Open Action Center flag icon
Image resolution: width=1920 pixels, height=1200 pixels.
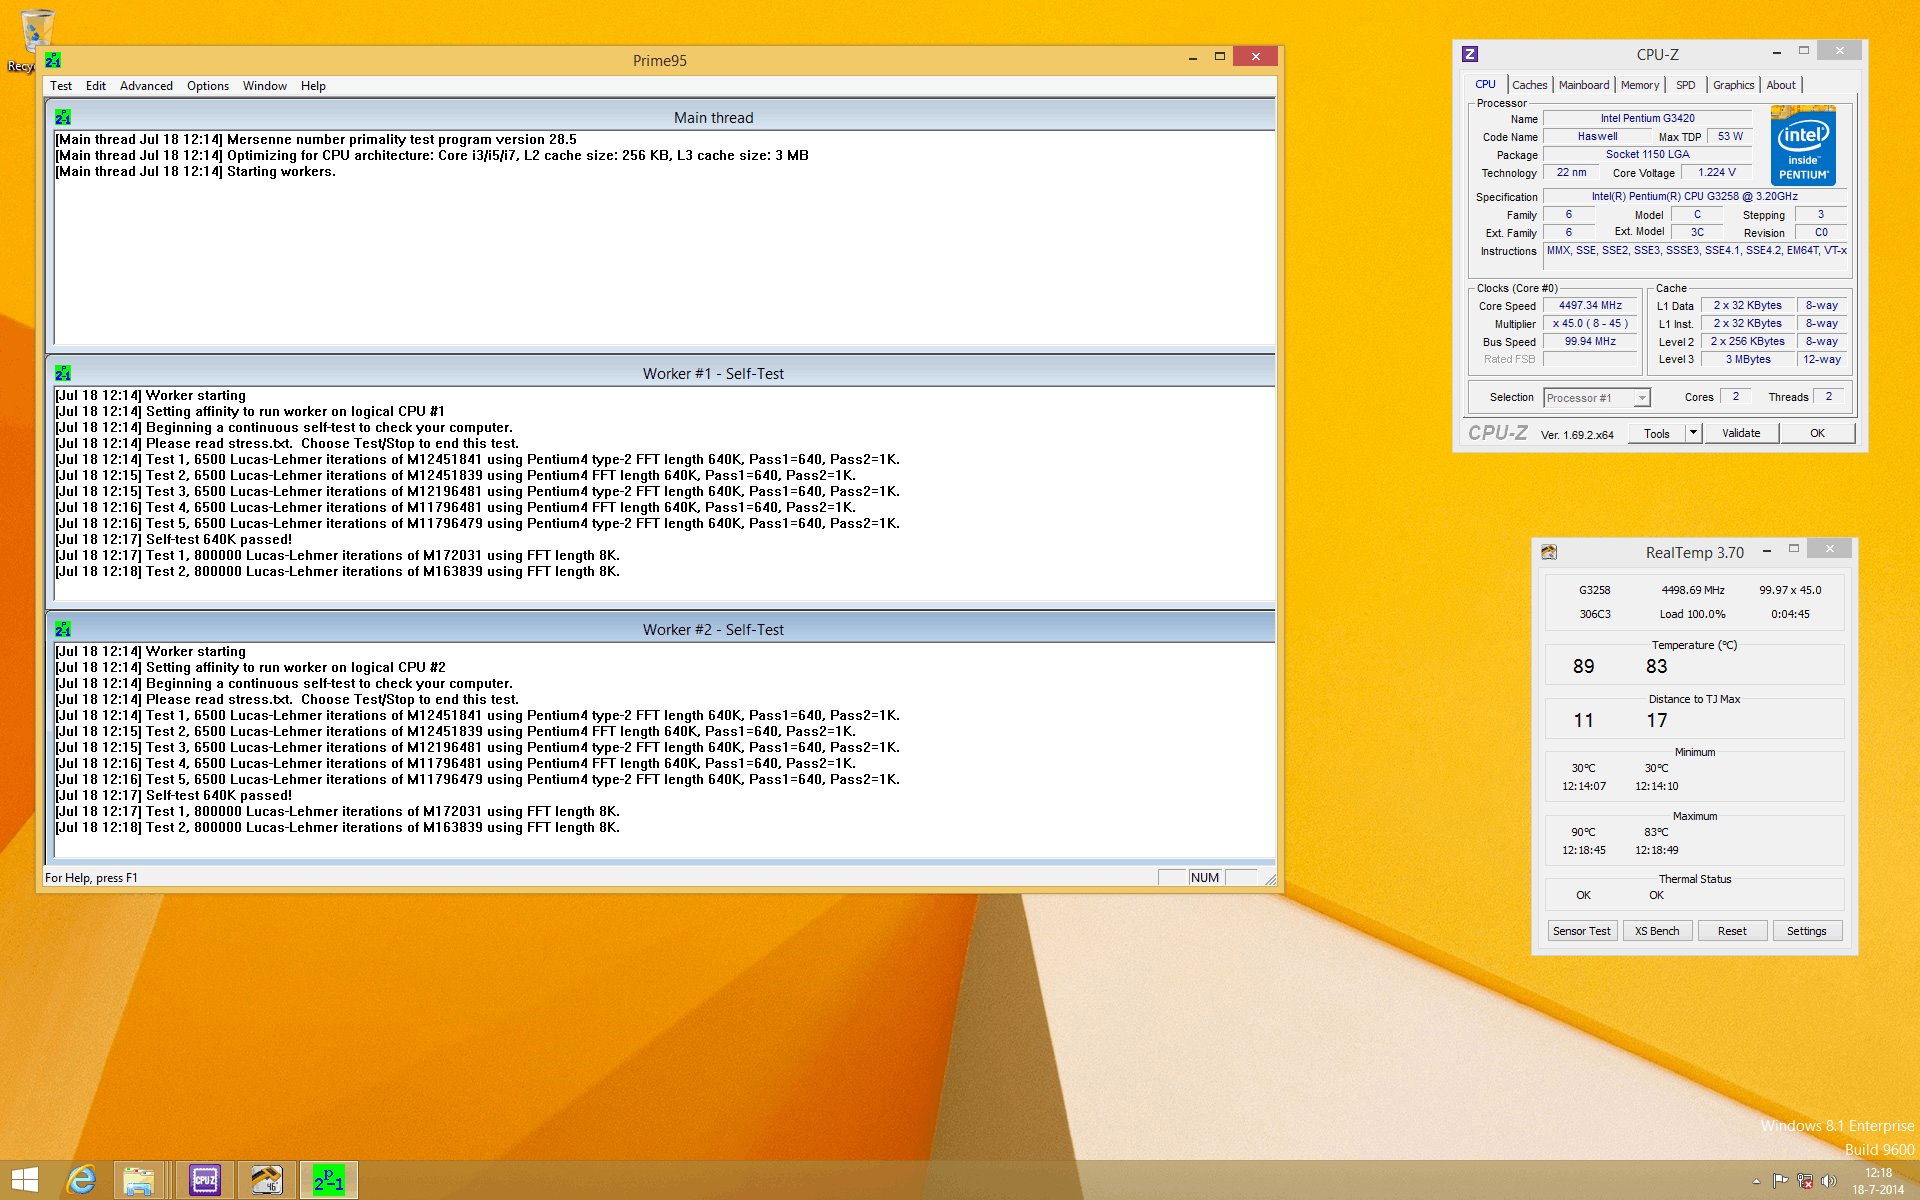point(1780,1181)
